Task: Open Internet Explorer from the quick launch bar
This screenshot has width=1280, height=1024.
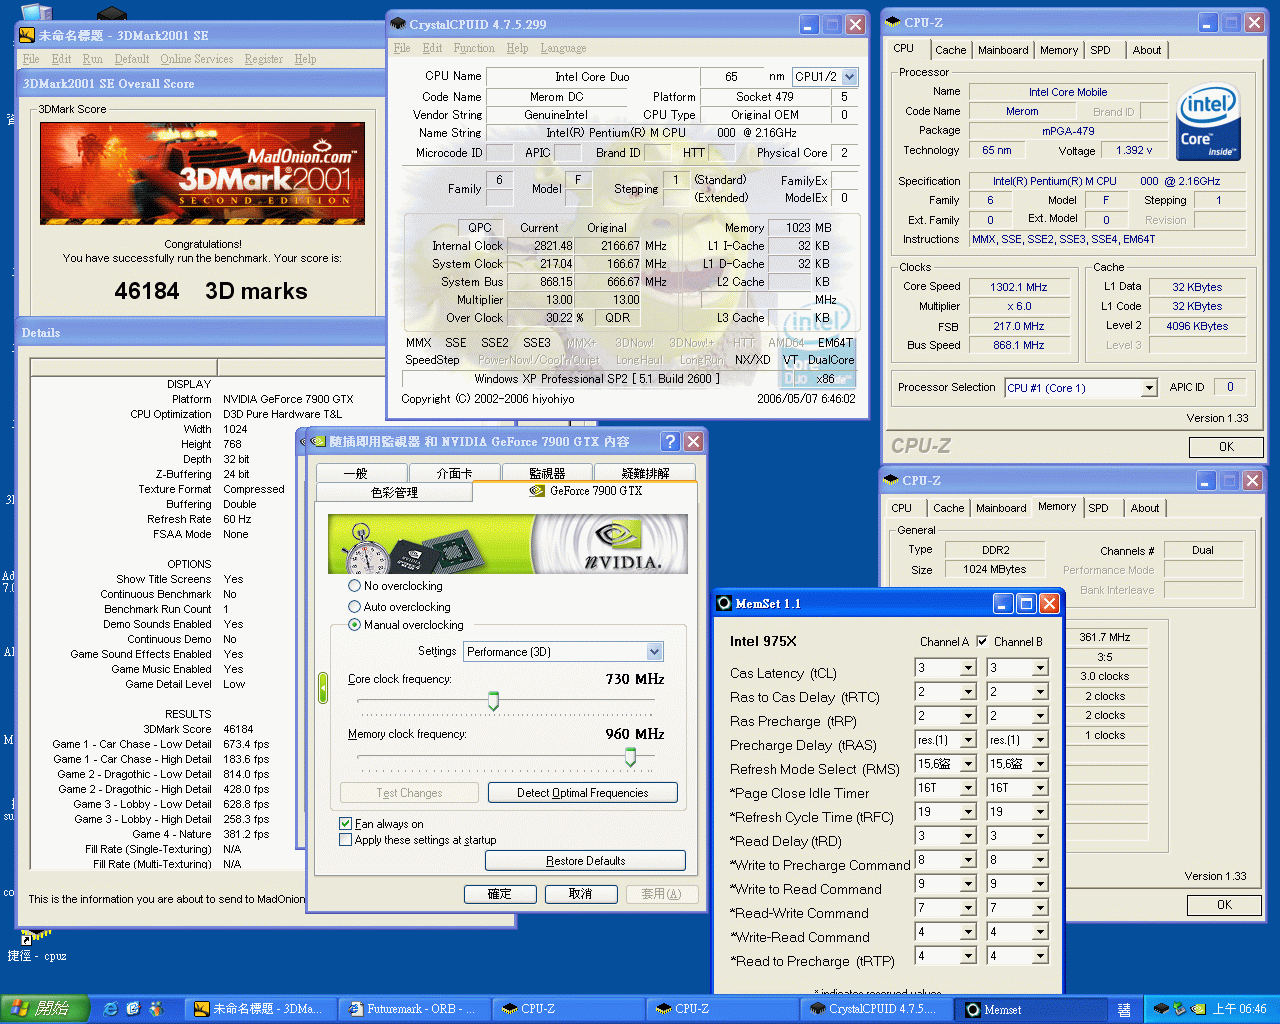Action: (x=111, y=1009)
